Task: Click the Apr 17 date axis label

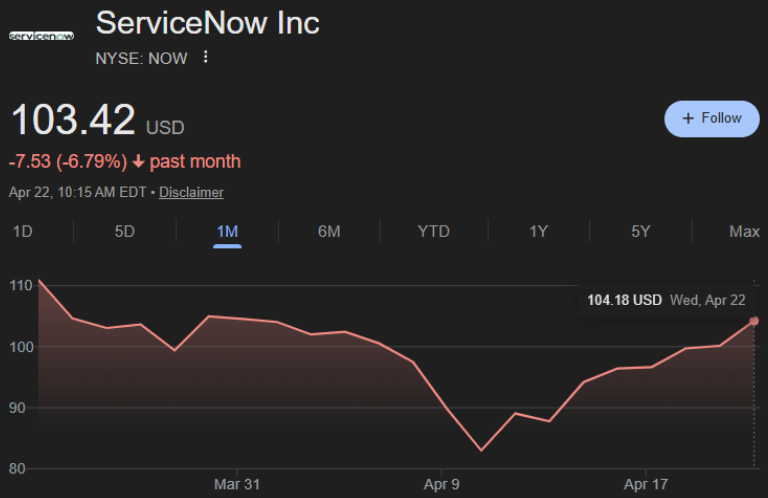Action: pyautogui.click(x=646, y=484)
